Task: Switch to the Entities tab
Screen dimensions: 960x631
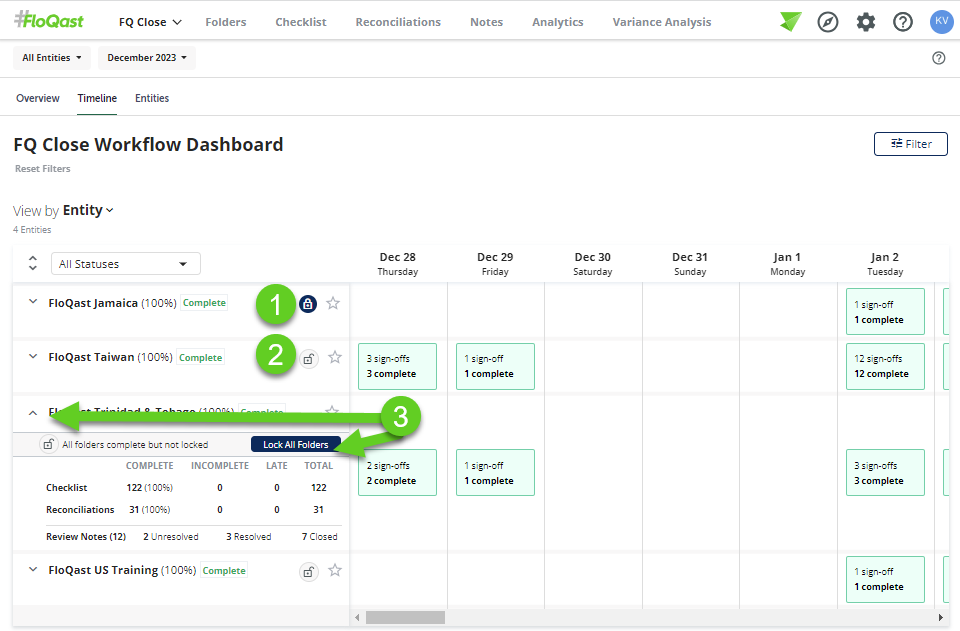Action: tap(152, 98)
